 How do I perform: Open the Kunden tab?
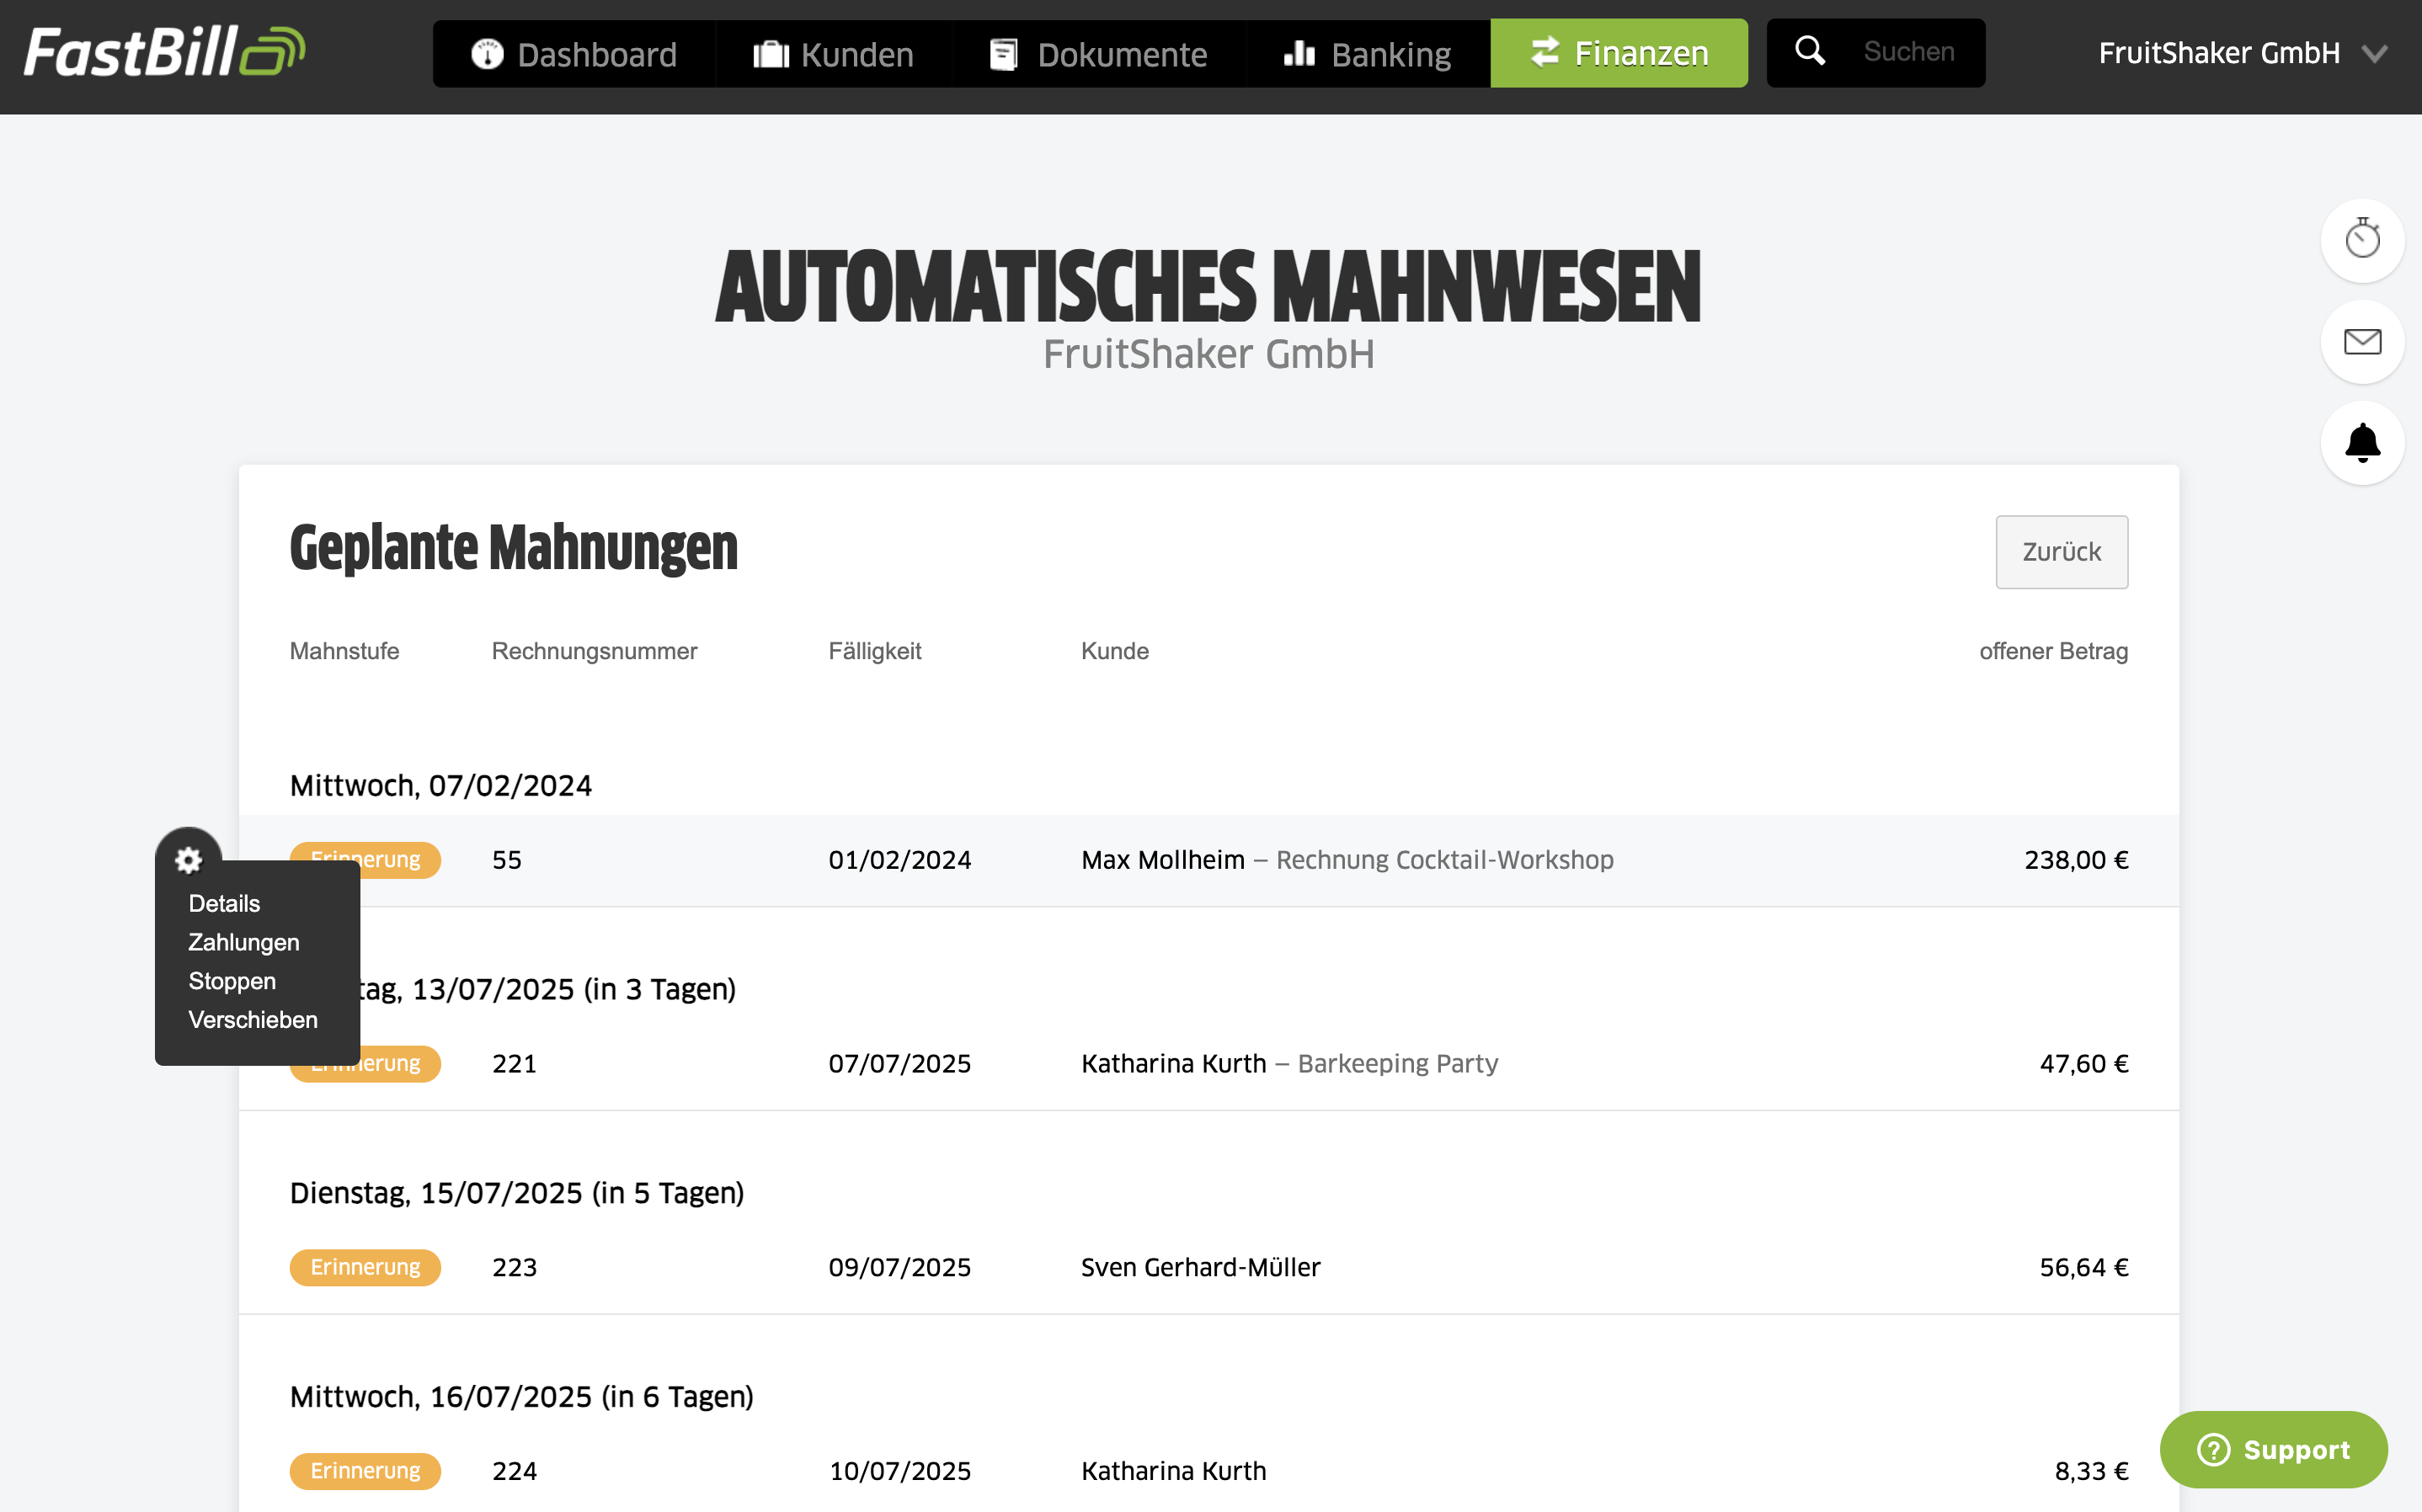click(833, 54)
